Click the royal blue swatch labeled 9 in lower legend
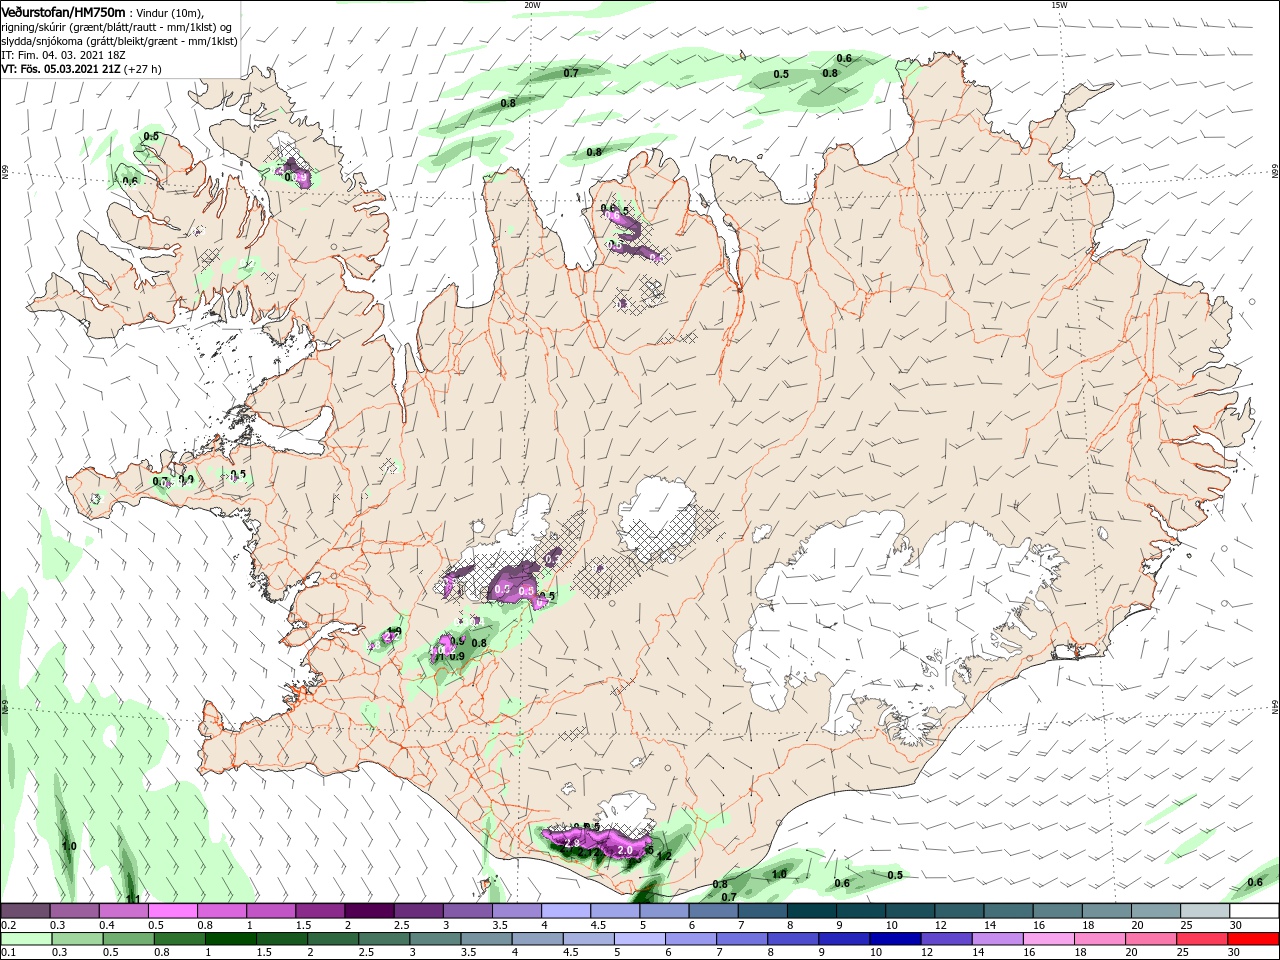The width and height of the screenshot is (1280, 960). coord(843,939)
